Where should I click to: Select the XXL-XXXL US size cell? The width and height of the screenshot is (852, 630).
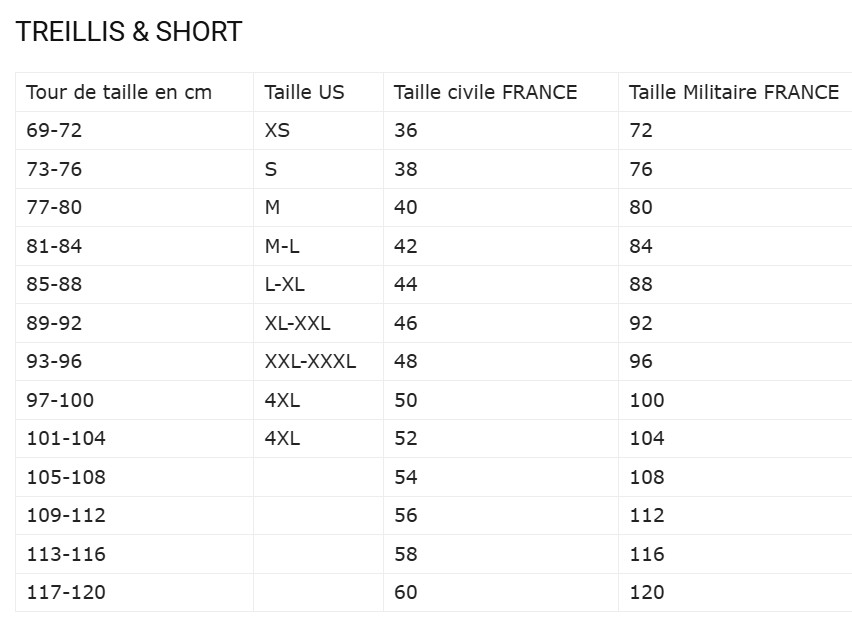point(310,361)
